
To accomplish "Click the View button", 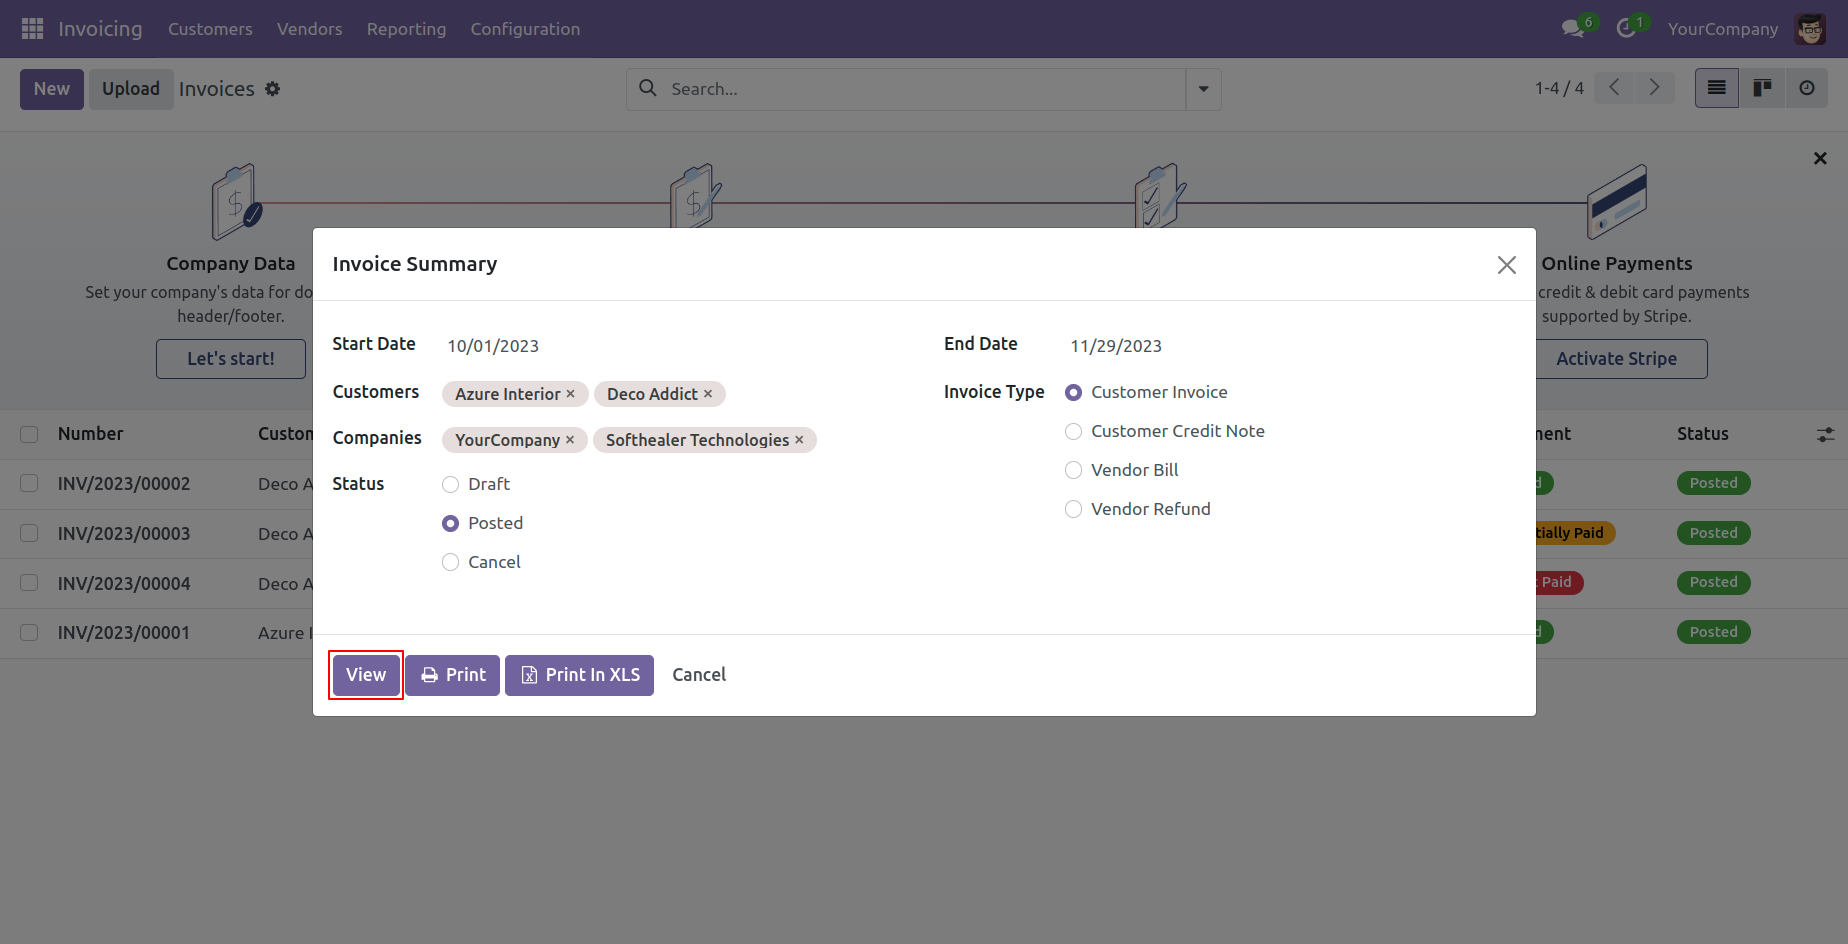I will click(366, 675).
